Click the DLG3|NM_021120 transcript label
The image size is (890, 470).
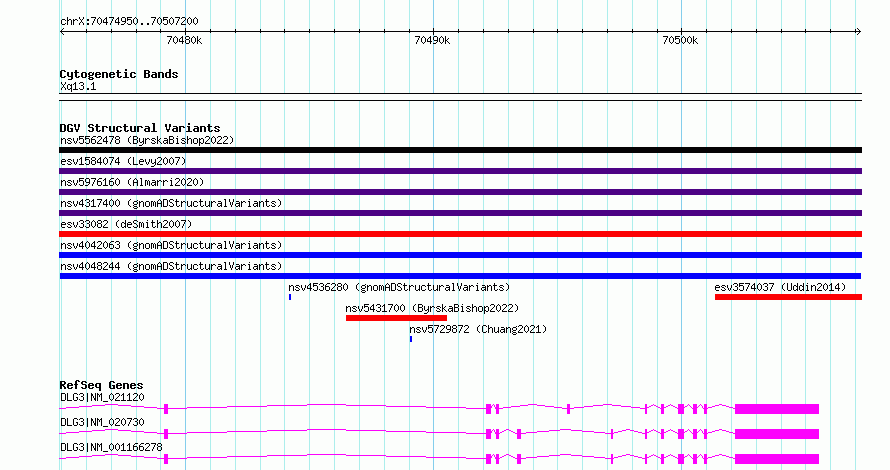(x=102, y=397)
